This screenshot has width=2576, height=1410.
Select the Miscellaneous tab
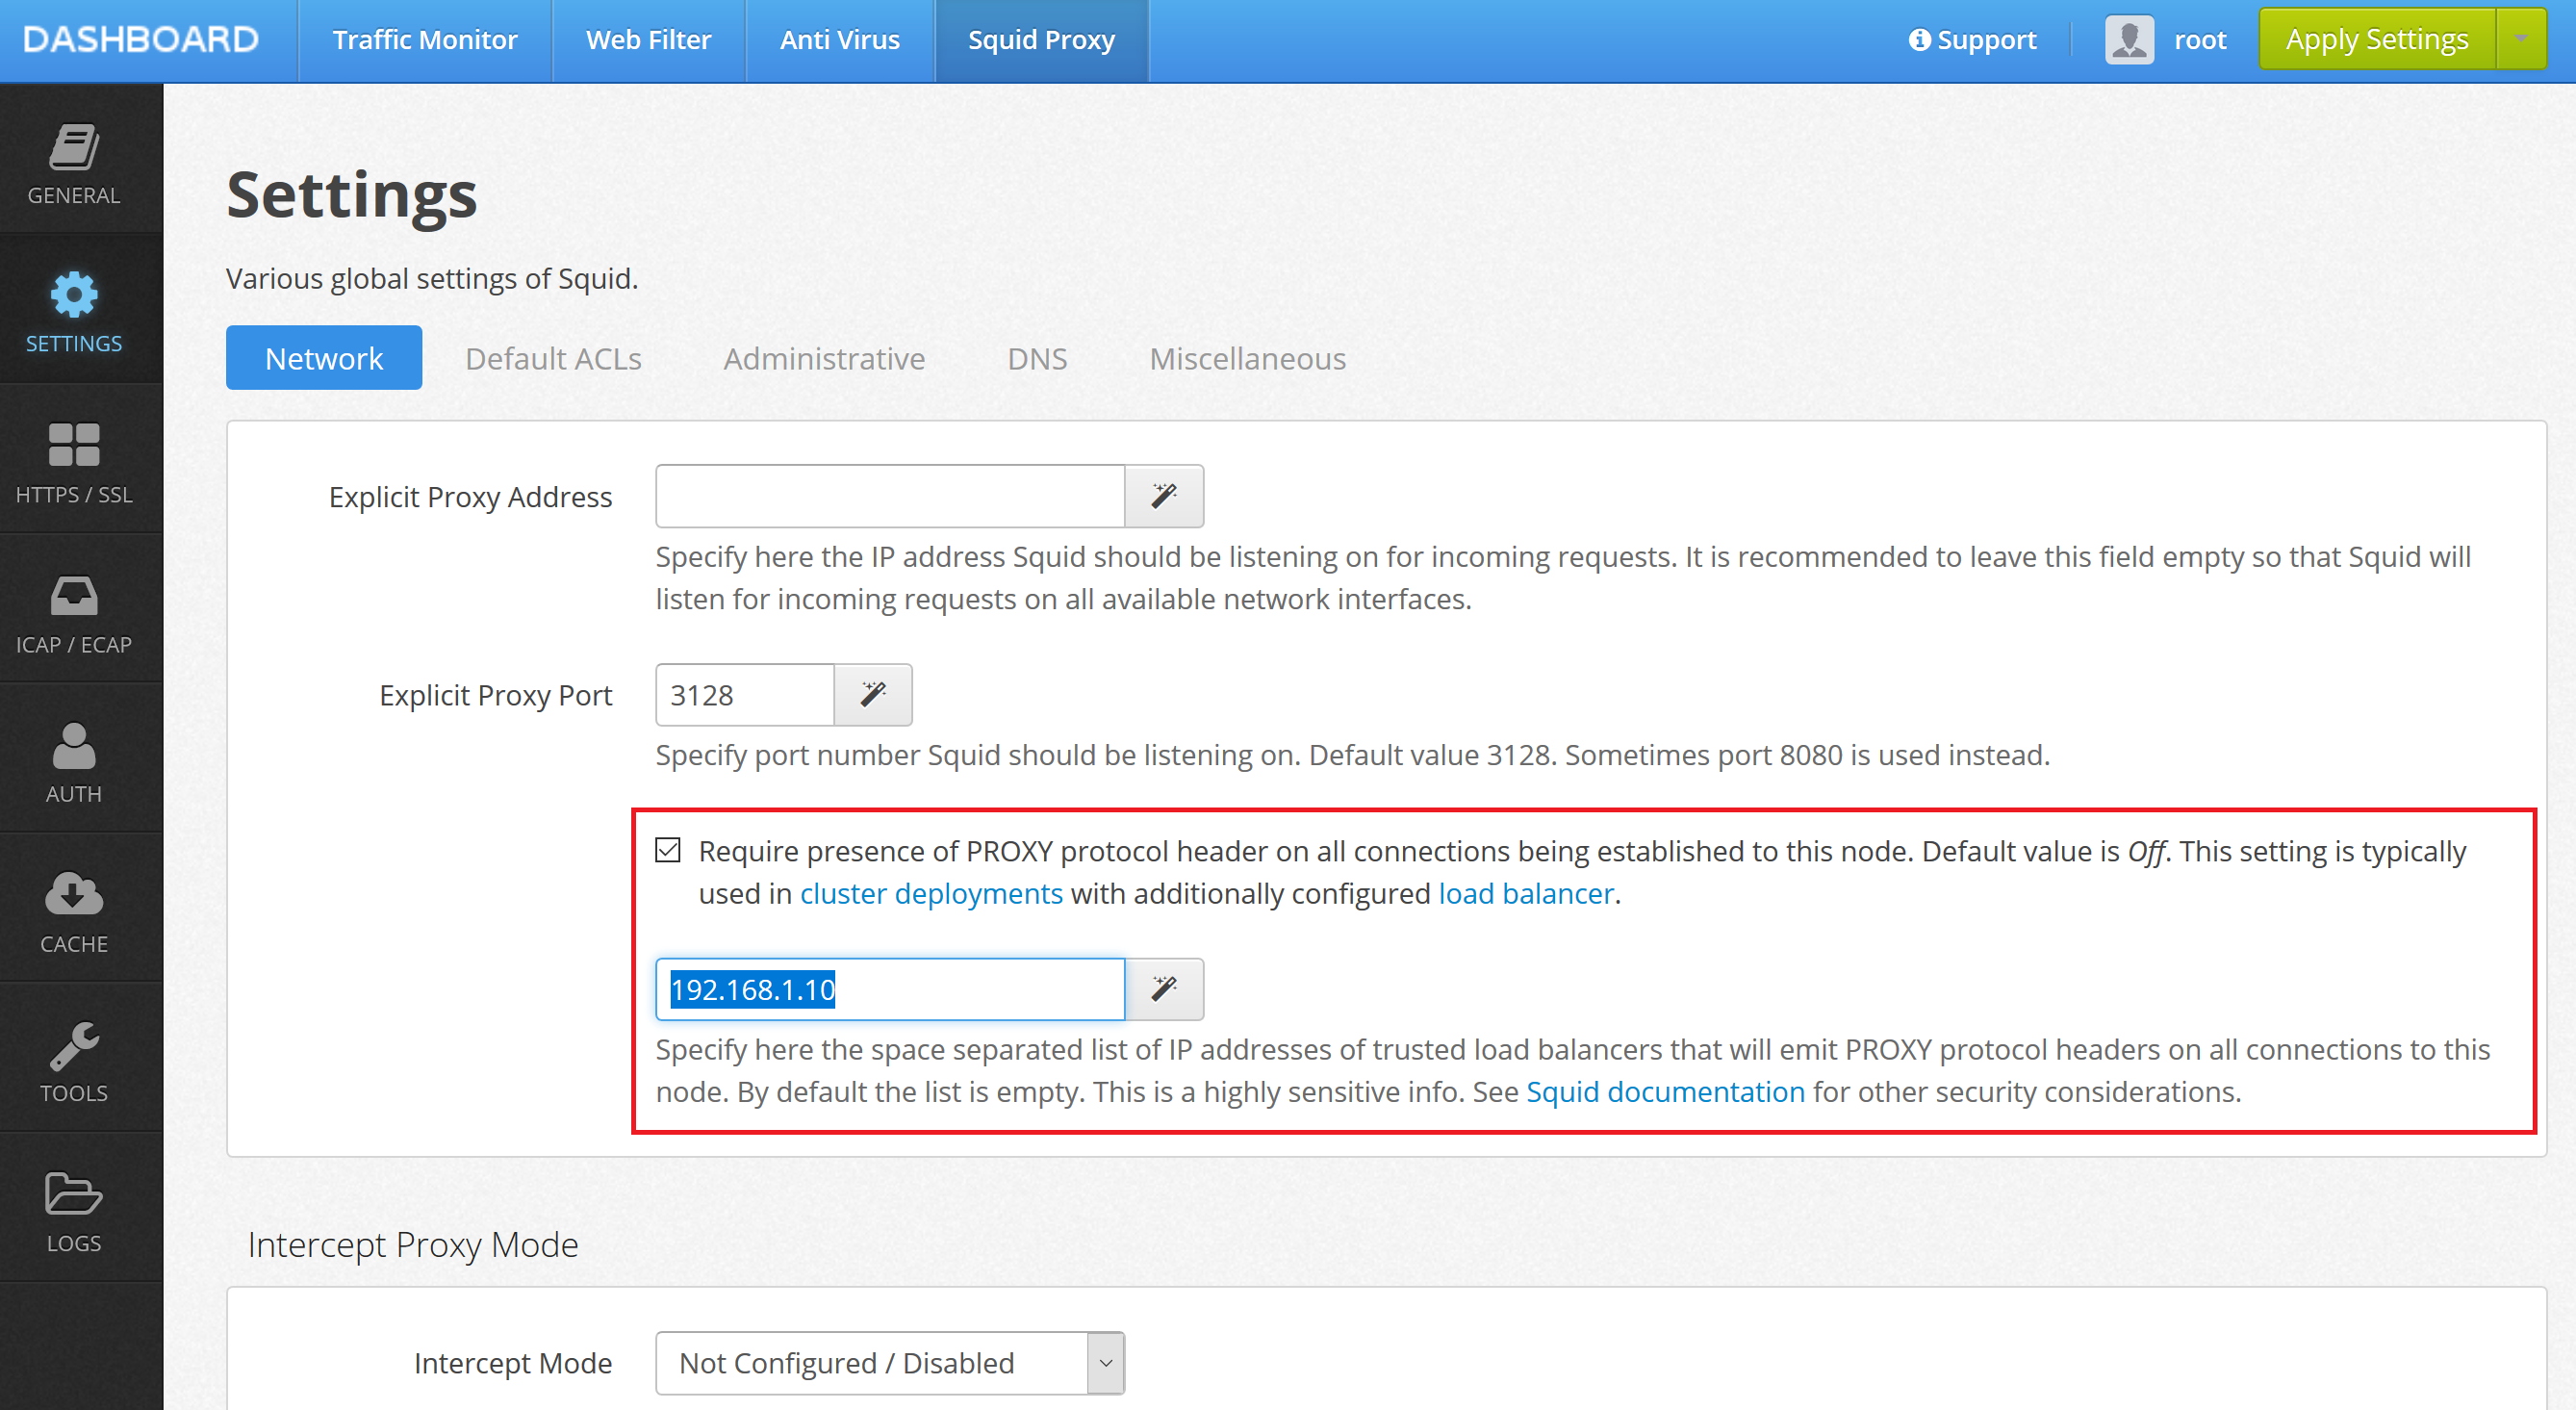1246,358
